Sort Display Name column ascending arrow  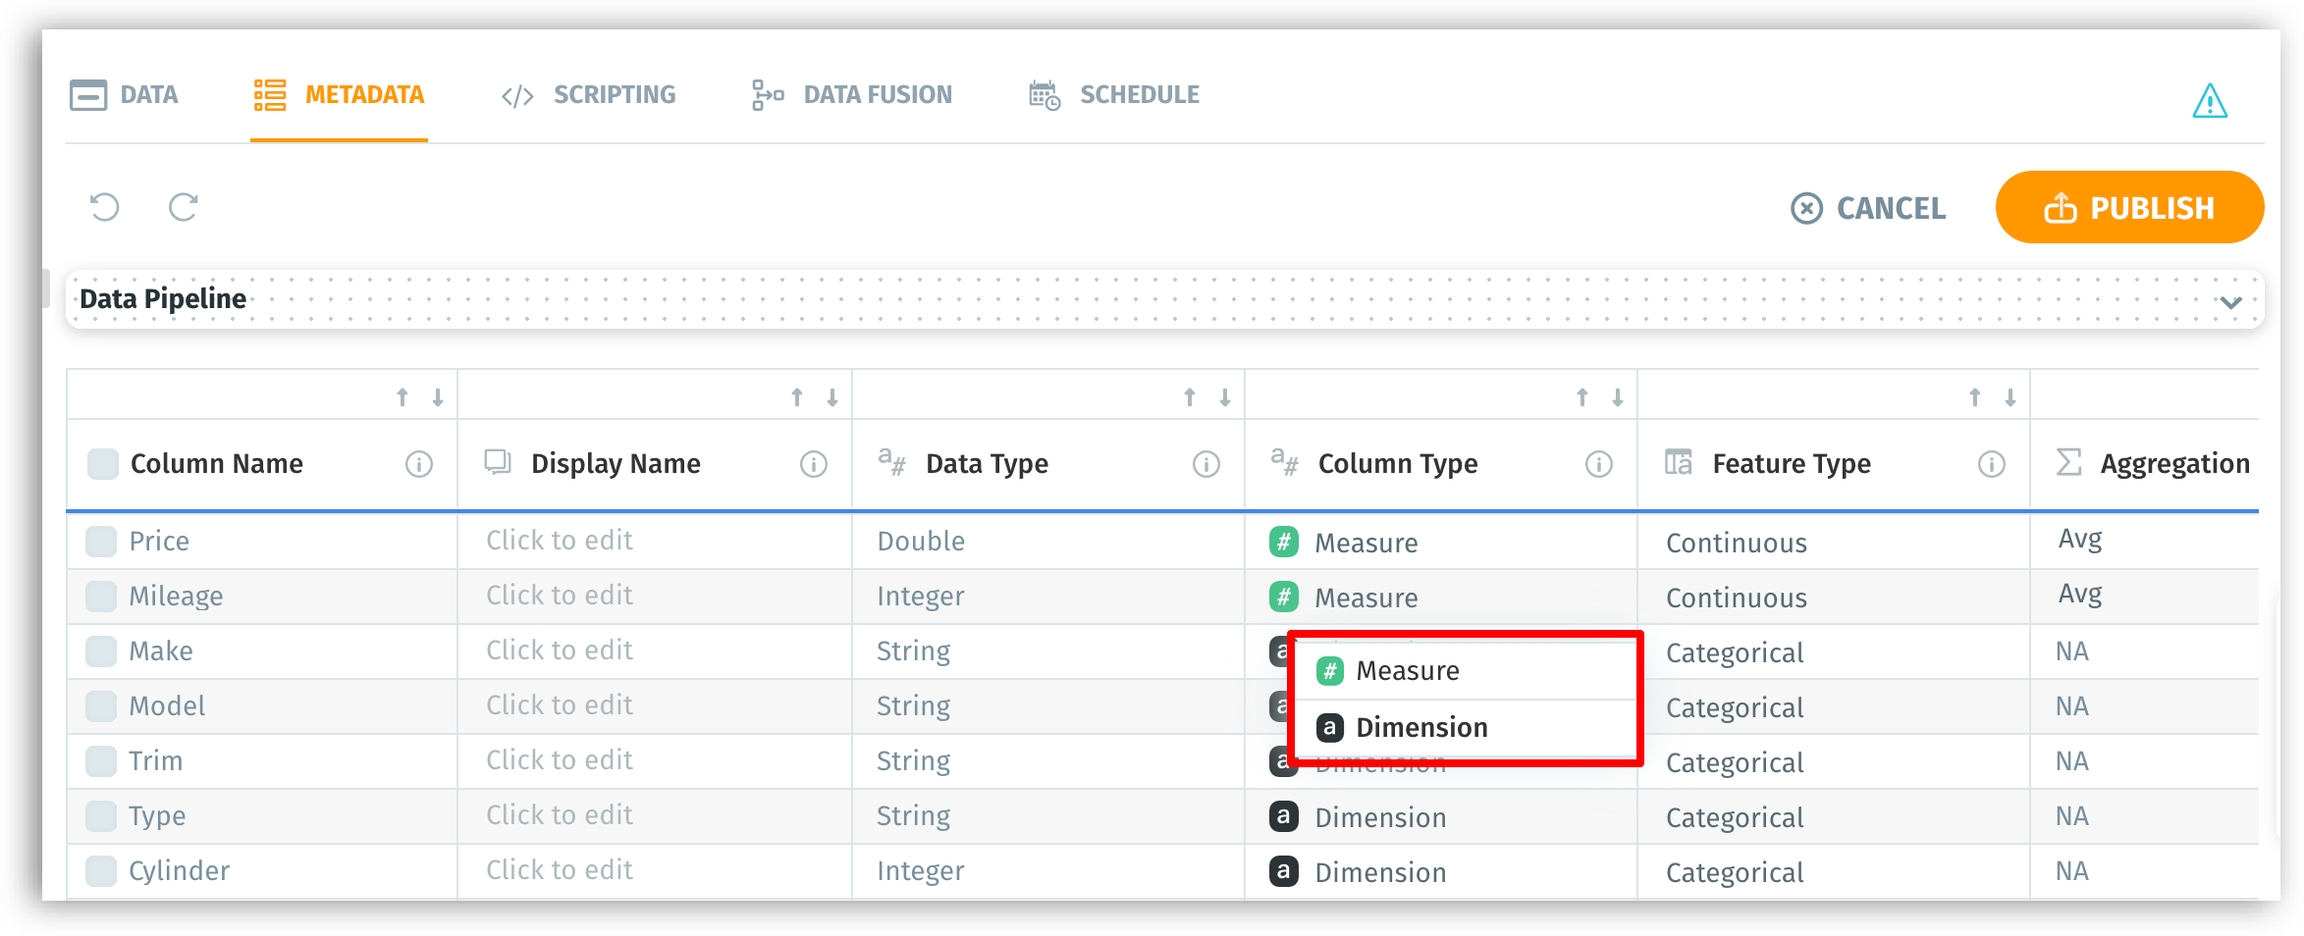pos(797,398)
